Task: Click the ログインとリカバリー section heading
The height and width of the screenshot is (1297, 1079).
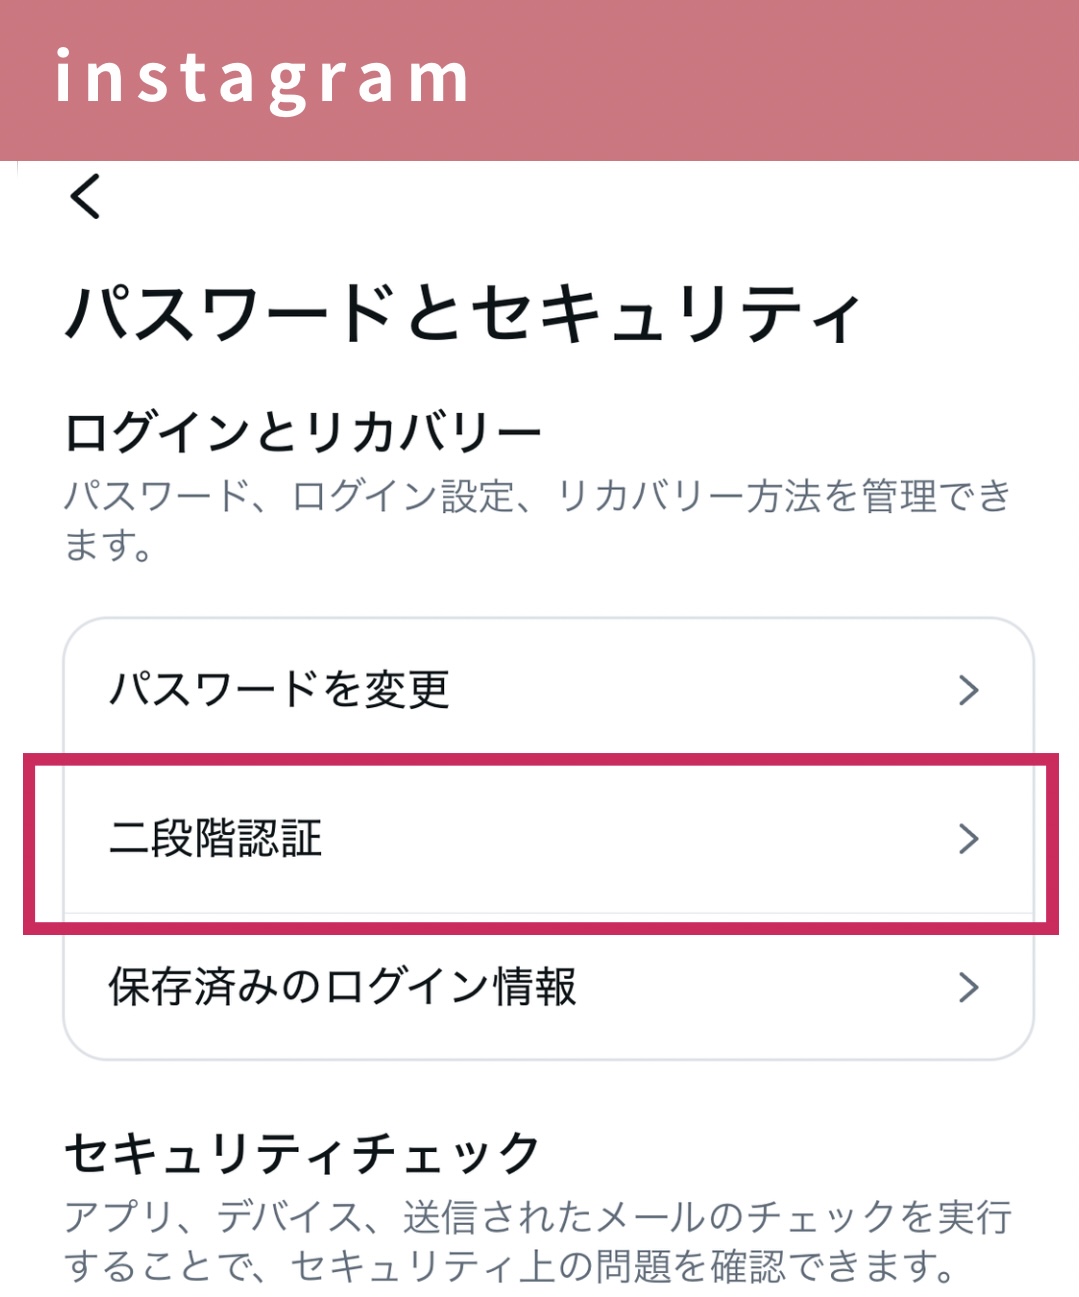Action: (302, 433)
